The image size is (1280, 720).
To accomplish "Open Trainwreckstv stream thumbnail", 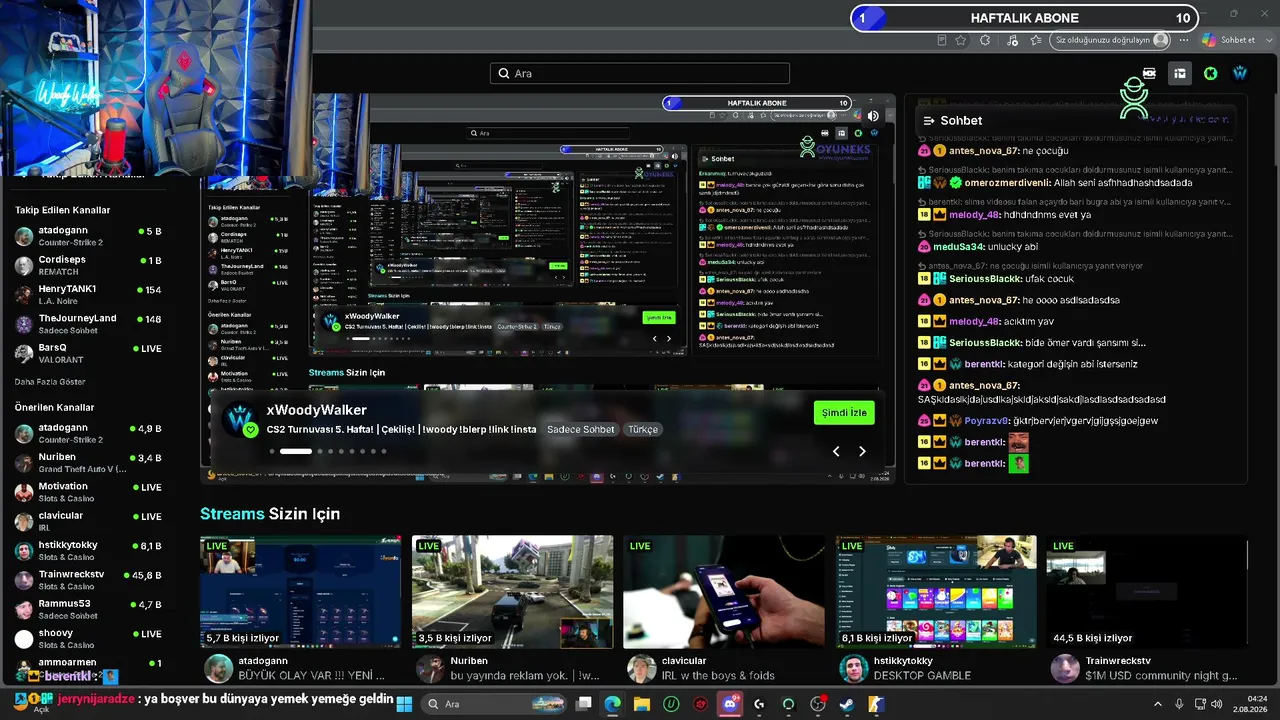I will pos(1148,592).
